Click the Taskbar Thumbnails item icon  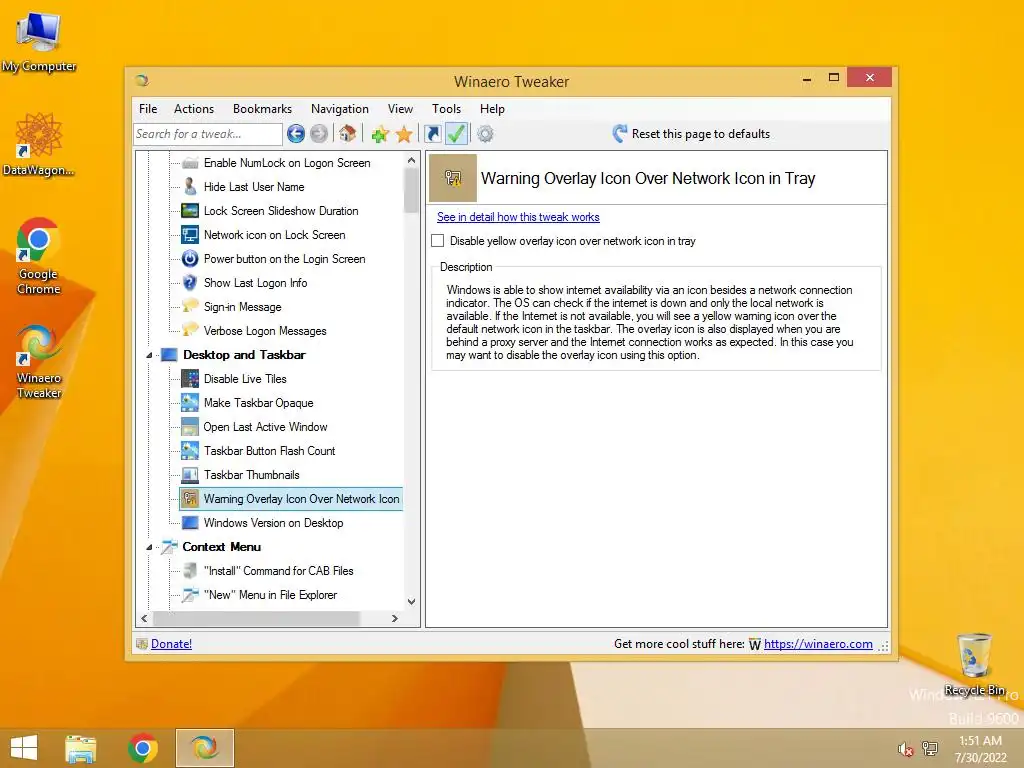(x=190, y=475)
